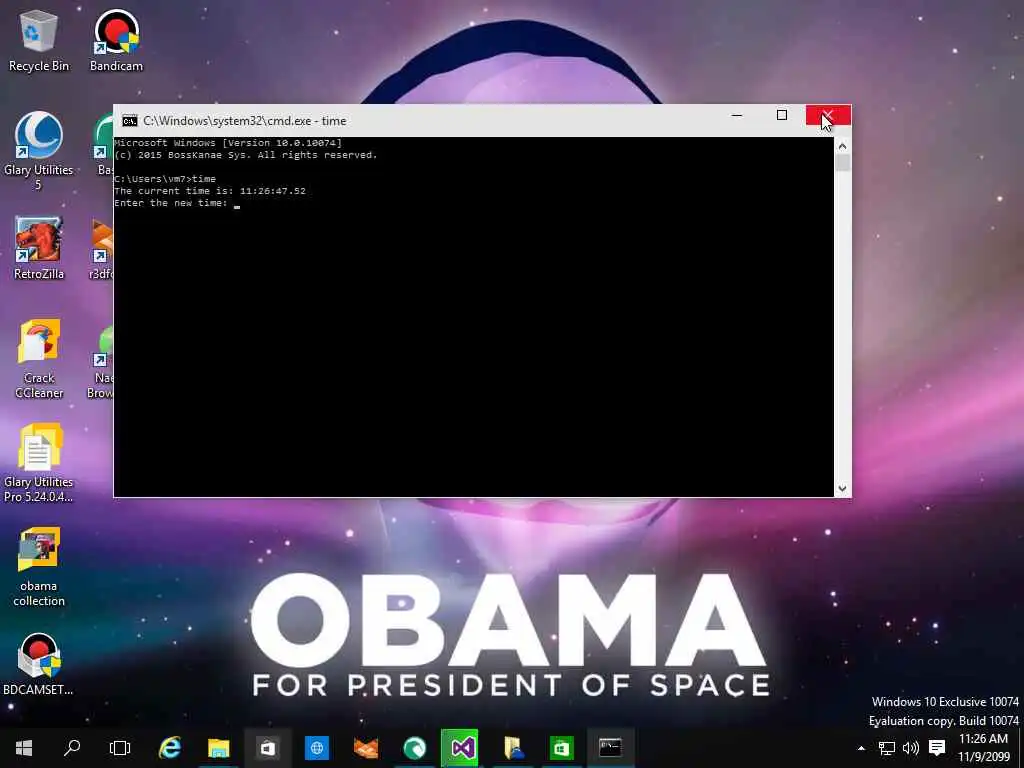This screenshot has height=768, width=1024.
Task: Open the green store taskbar icon
Action: (562, 748)
